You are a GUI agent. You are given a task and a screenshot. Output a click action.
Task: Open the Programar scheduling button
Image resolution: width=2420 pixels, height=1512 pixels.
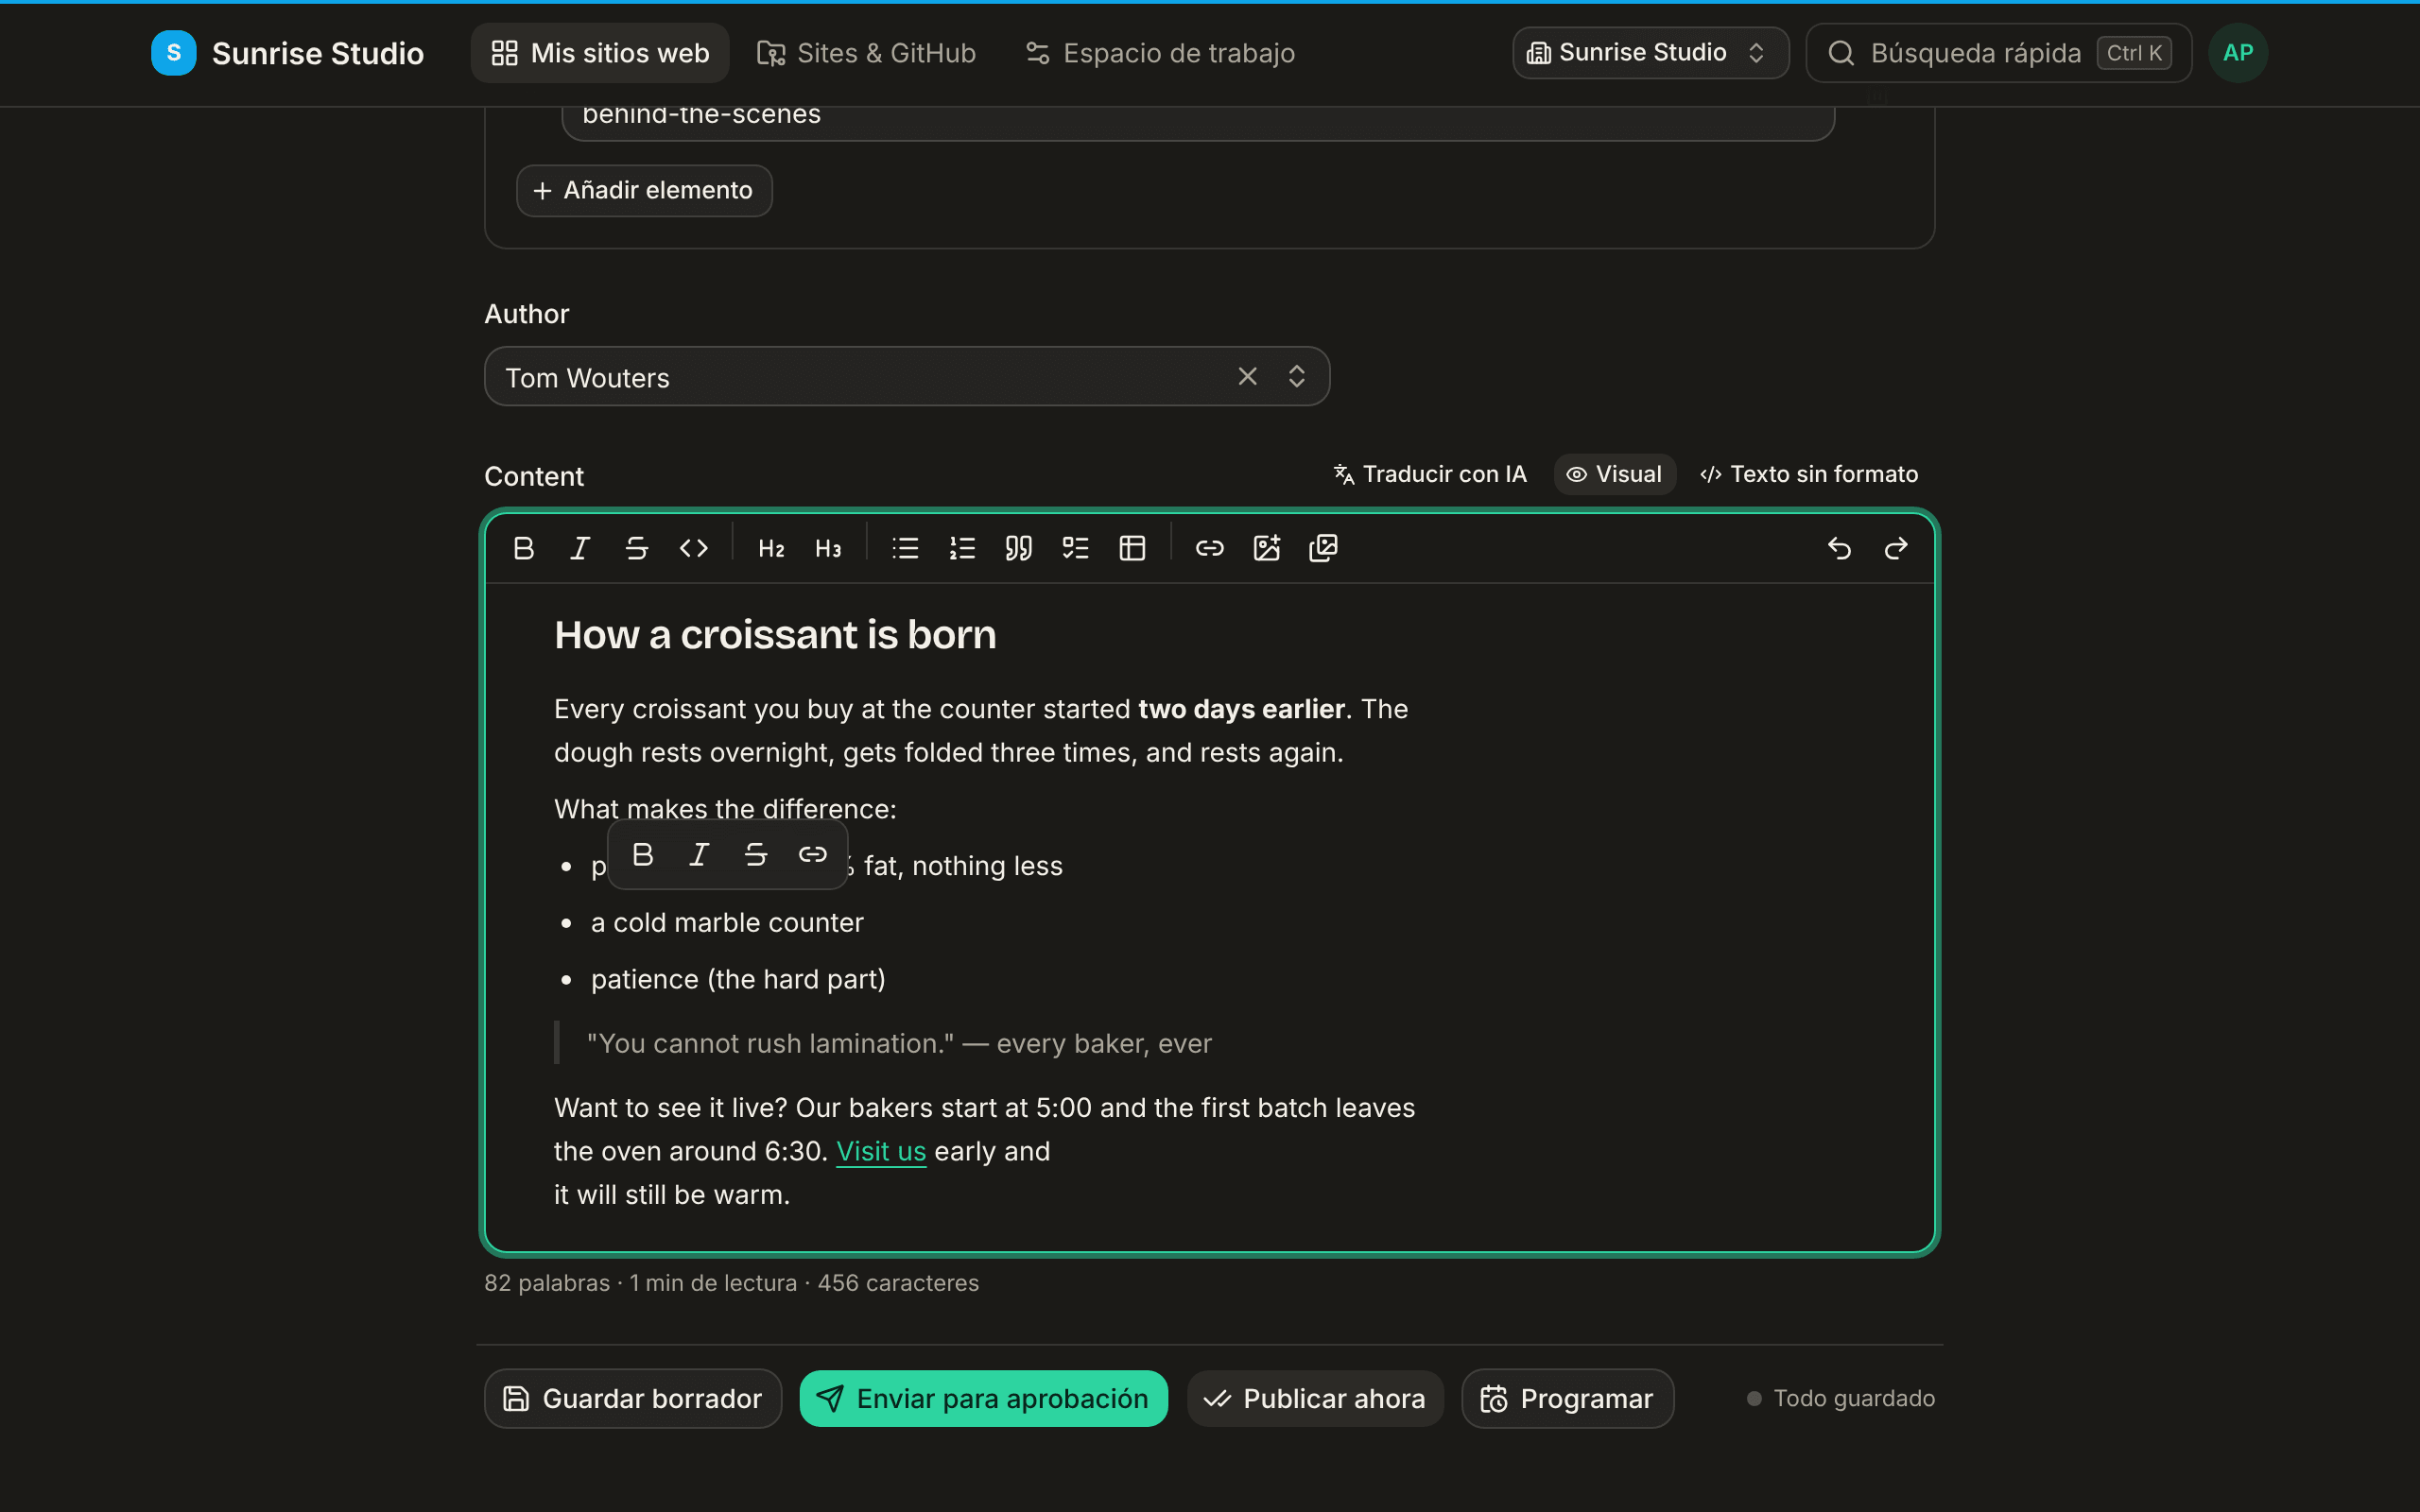(x=1568, y=1398)
